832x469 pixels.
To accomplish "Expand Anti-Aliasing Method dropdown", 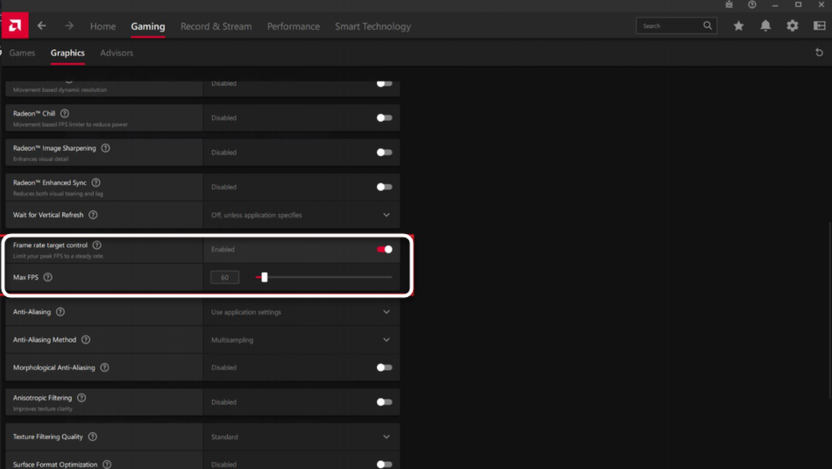I will point(386,340).
